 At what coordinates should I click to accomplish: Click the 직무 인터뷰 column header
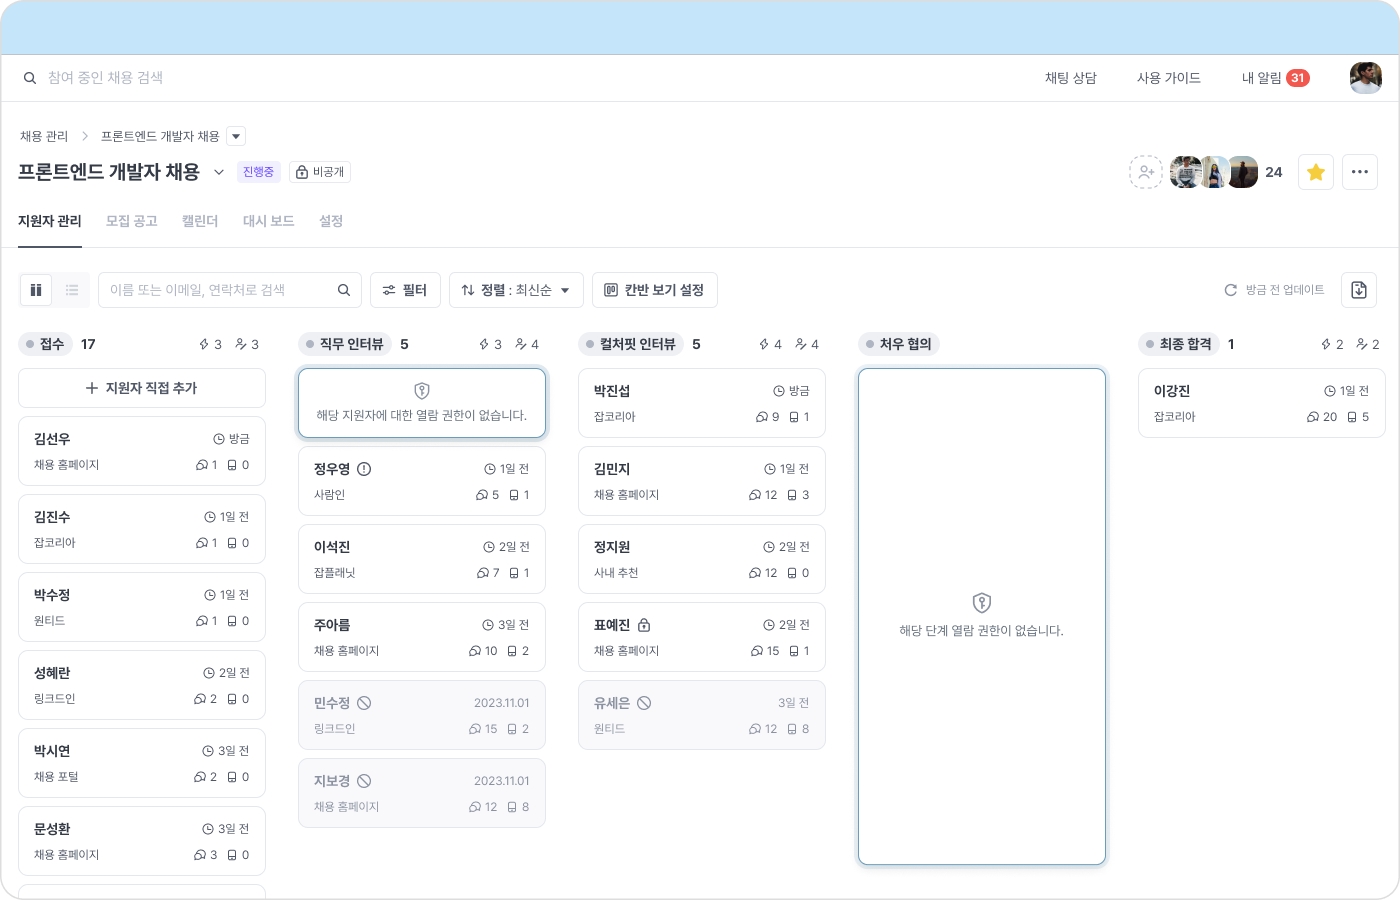[x=345, y=344]
